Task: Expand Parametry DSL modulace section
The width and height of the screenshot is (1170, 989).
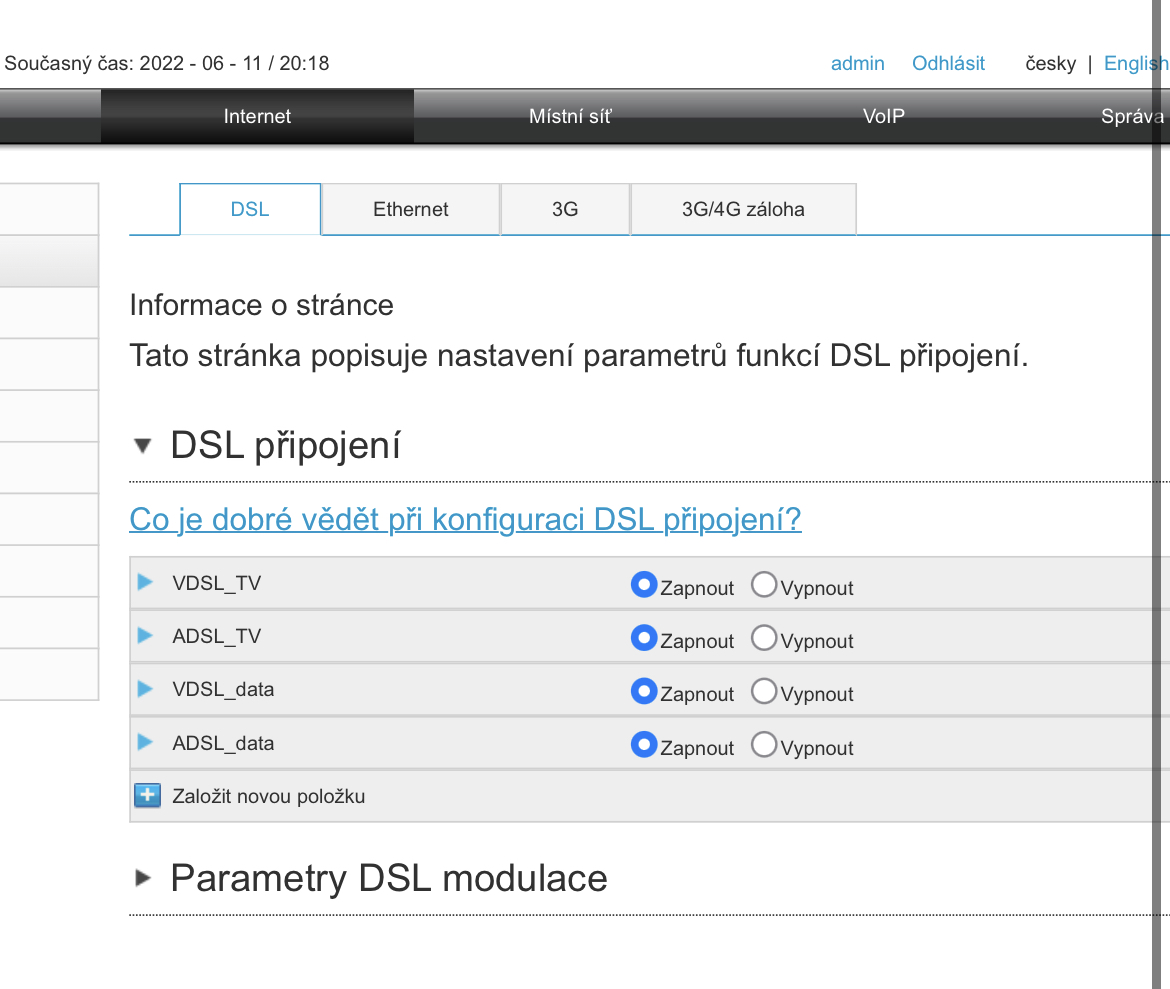Action: 143,878
